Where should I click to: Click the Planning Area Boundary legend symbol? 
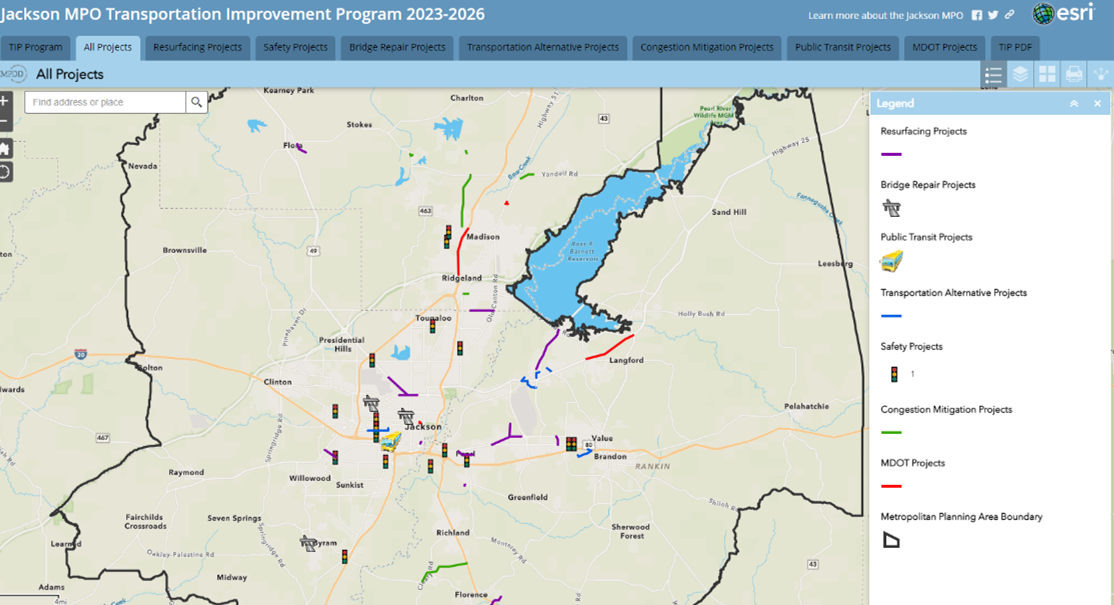pos(891,540)
